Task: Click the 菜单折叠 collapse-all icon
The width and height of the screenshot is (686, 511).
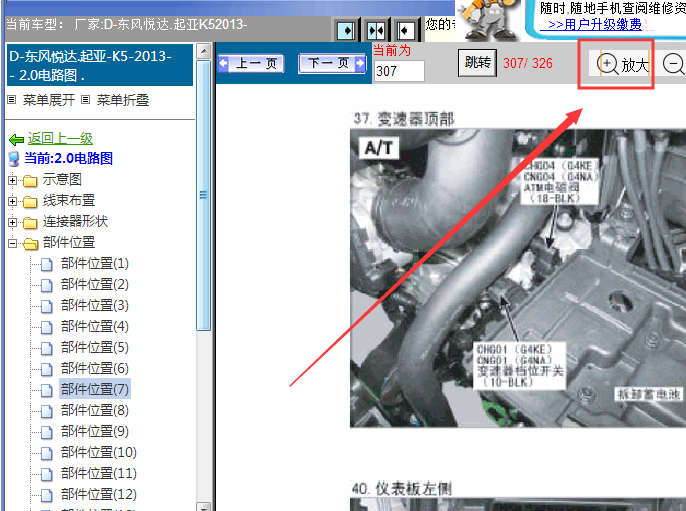Action: point(86,100)
